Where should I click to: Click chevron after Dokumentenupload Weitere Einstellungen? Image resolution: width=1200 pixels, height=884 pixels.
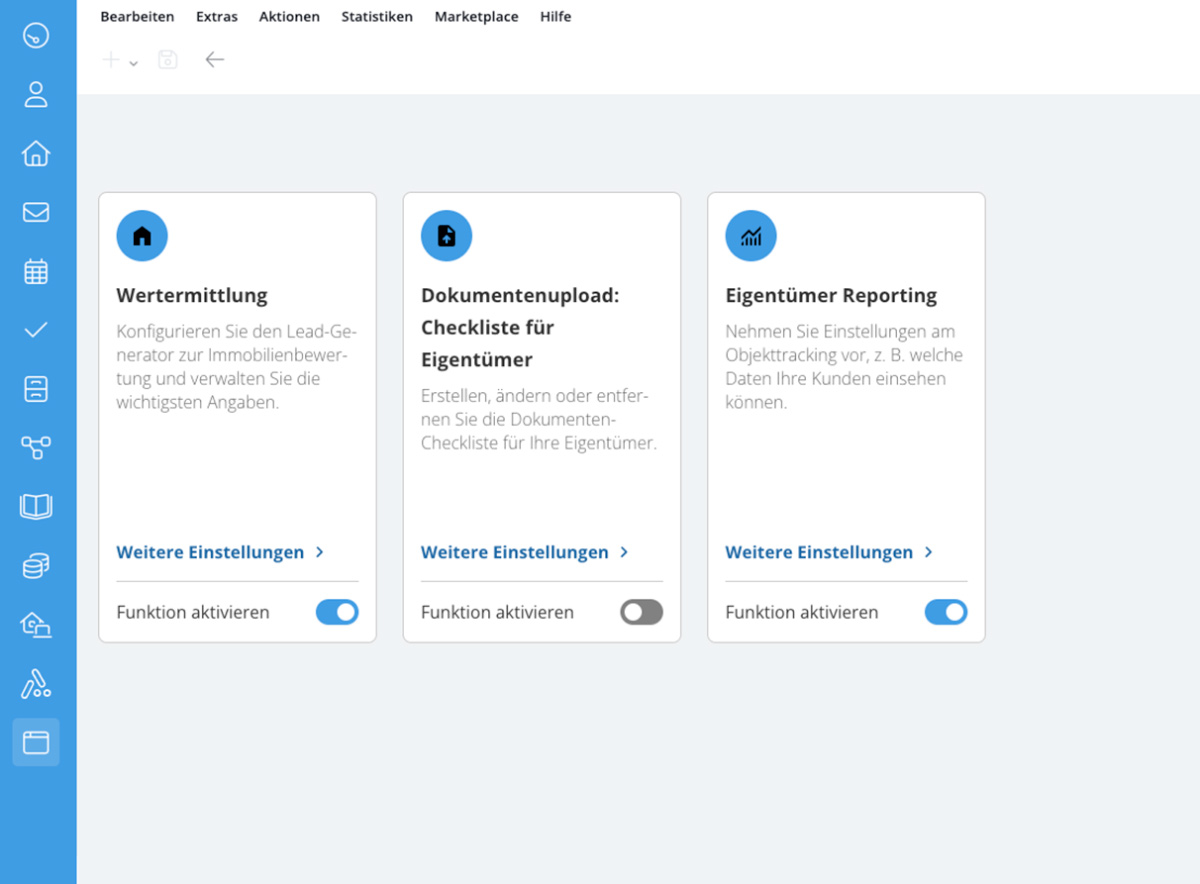(x=624, y=552)
